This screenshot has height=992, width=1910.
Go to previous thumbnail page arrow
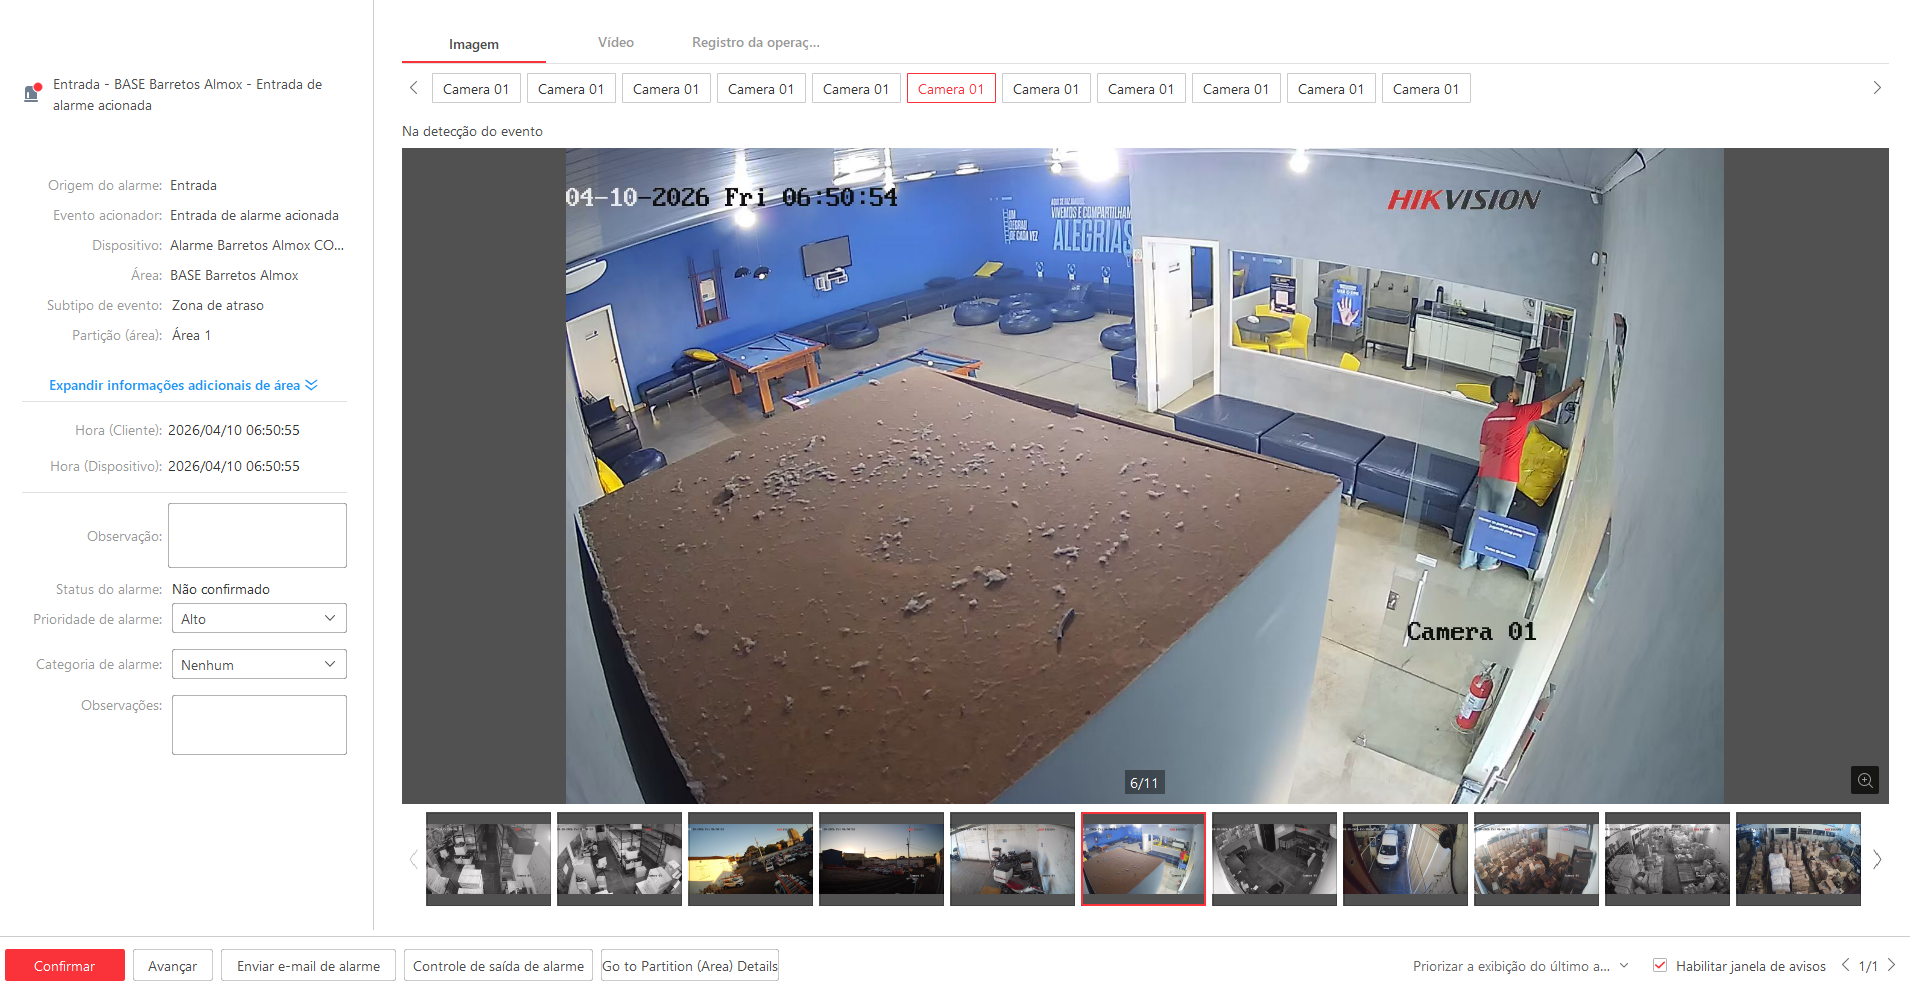[413, 859]
